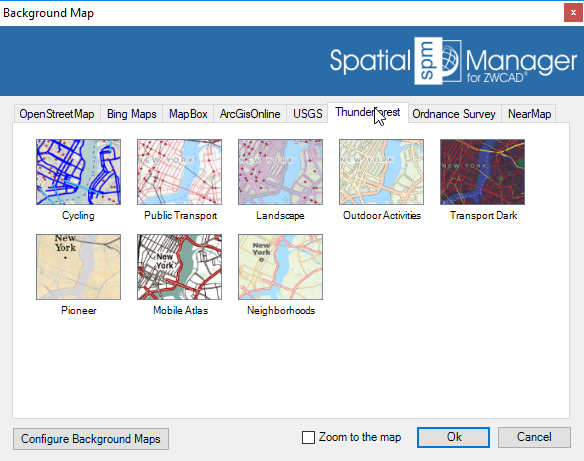Click the Configure Background Maps button
Screen dimensions: 584x461
tap(91, 439)
